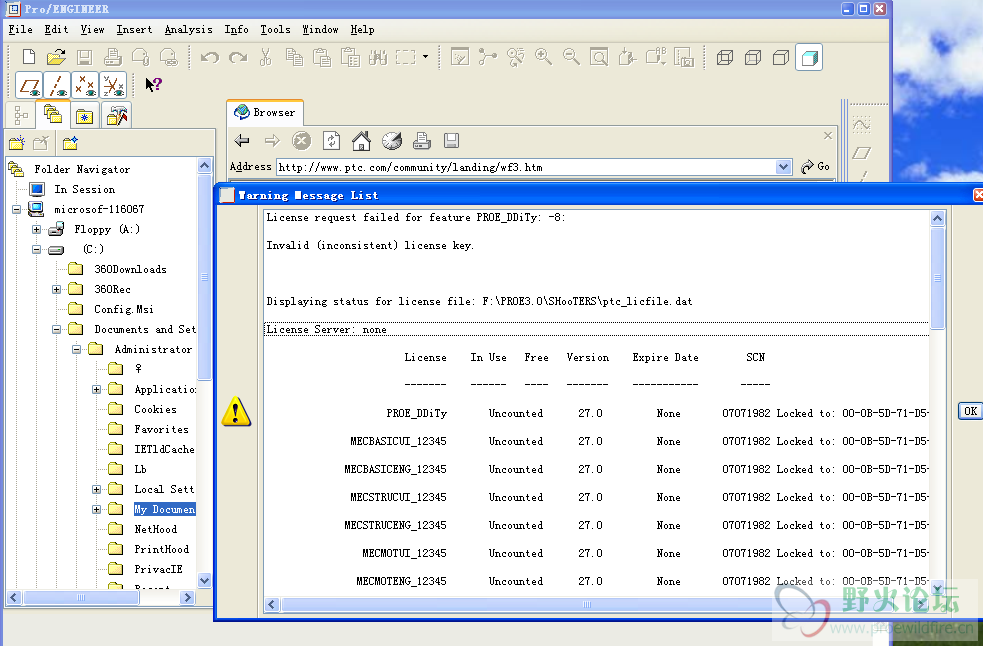Screen dimensions: 983x646
Task: Open the Insert menu
Action: [x=134, y=29]
